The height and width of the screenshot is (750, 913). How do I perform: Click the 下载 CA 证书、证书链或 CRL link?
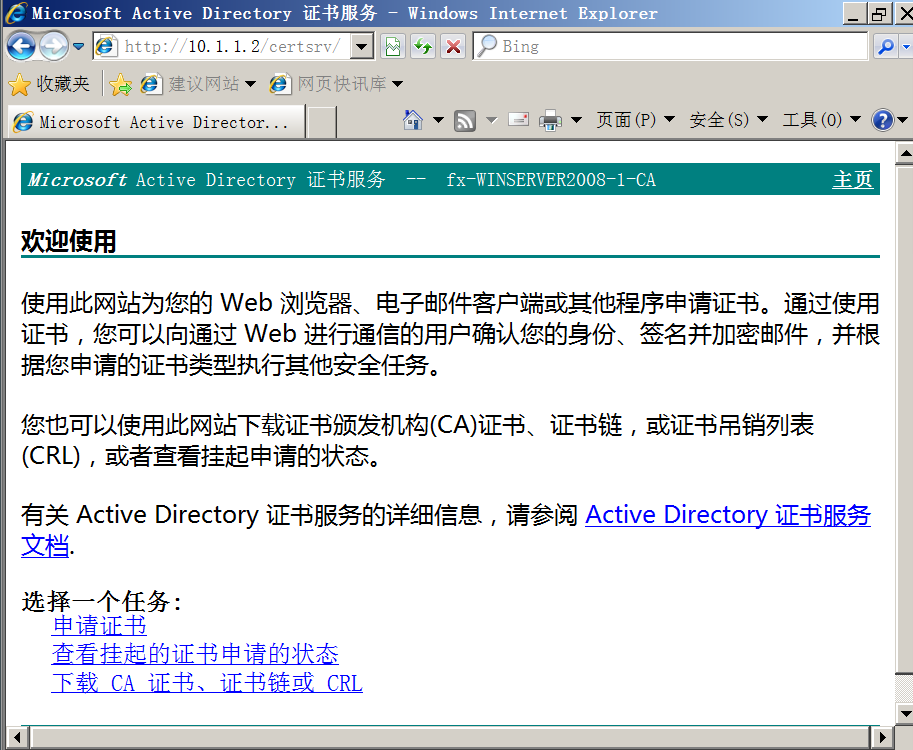click(x=207, y=682)
